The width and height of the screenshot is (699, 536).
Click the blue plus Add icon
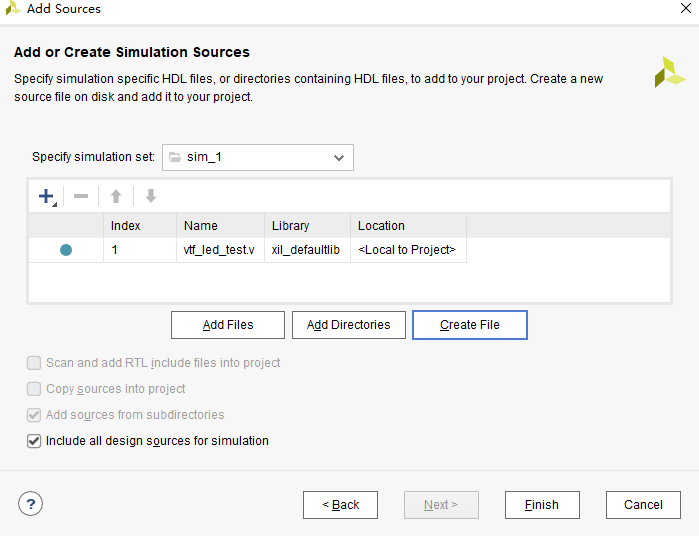tap(46, 196)
